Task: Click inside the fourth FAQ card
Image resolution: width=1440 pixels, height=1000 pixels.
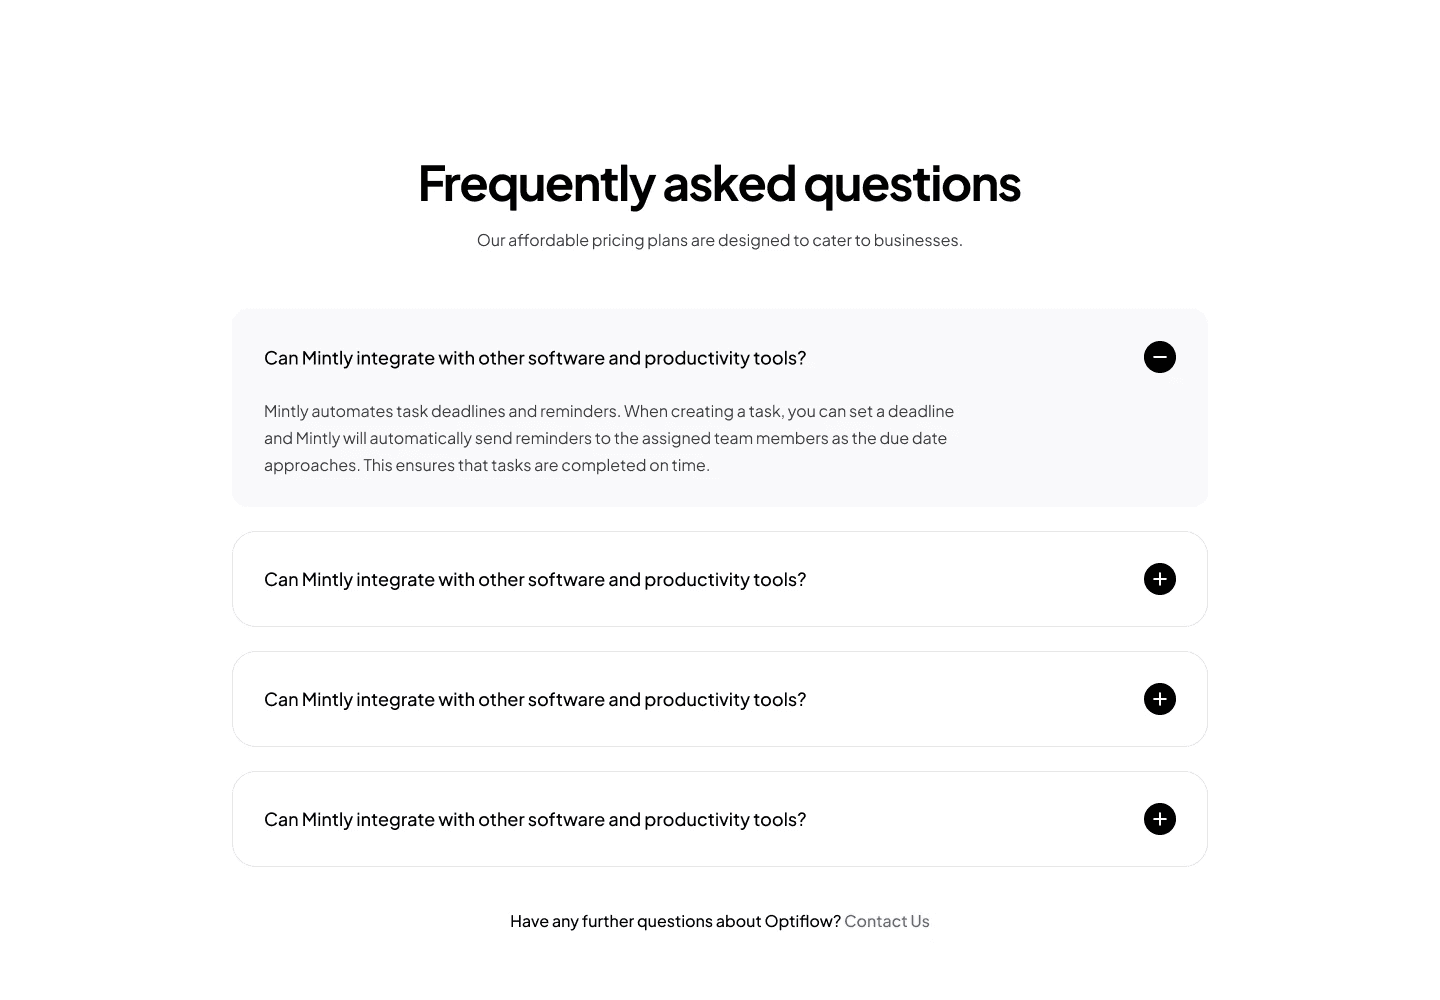Action: (x=700, y=819)
